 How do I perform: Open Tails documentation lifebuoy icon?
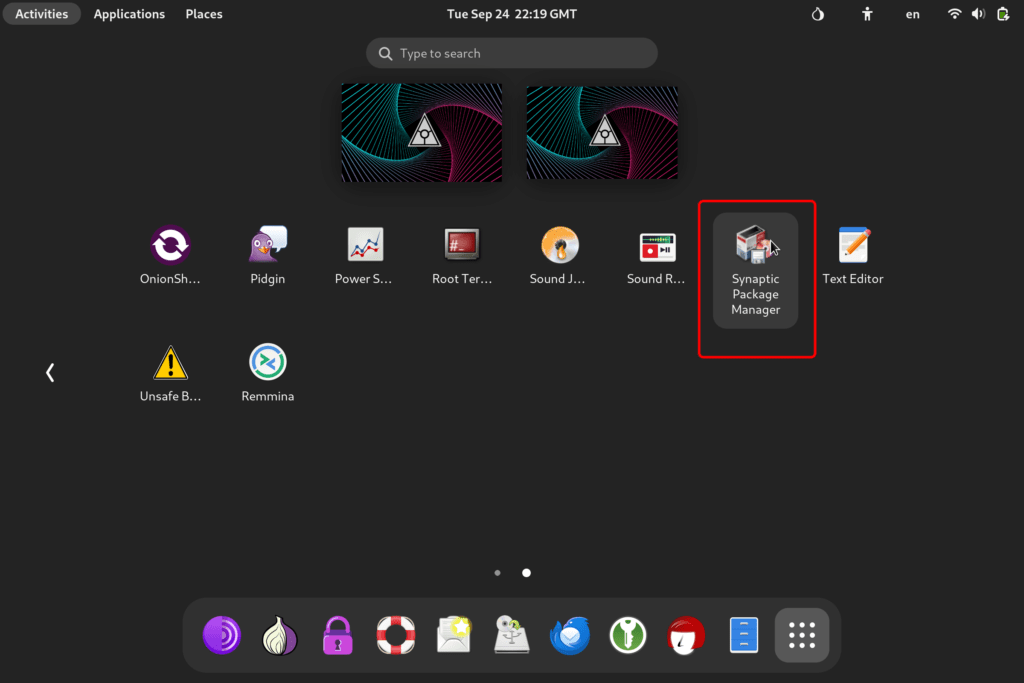pyautogui.click(x=396, y=635)
